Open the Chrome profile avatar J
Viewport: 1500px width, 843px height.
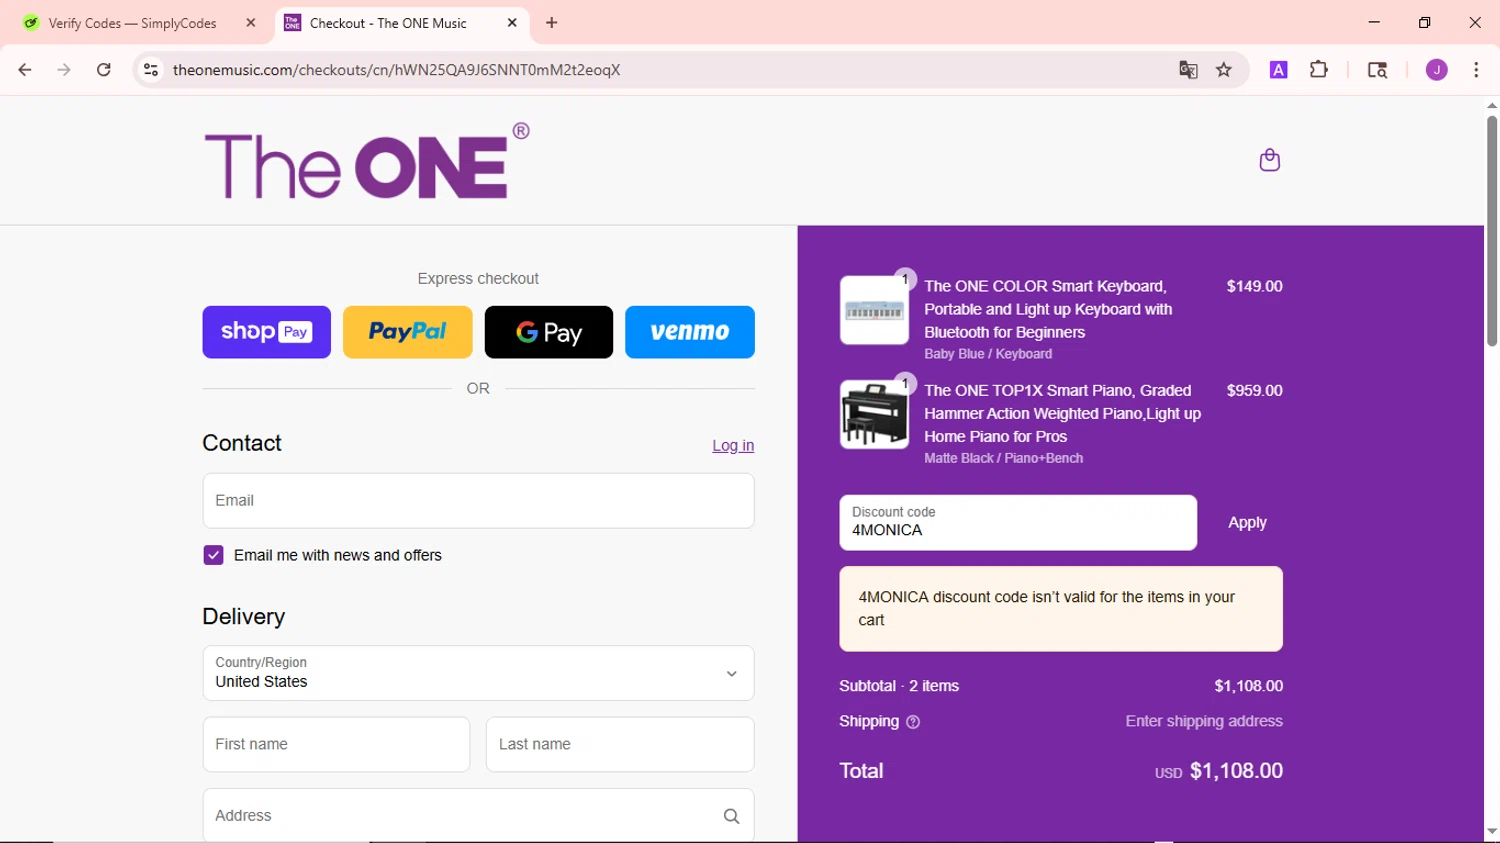[x=1437, y=70]
